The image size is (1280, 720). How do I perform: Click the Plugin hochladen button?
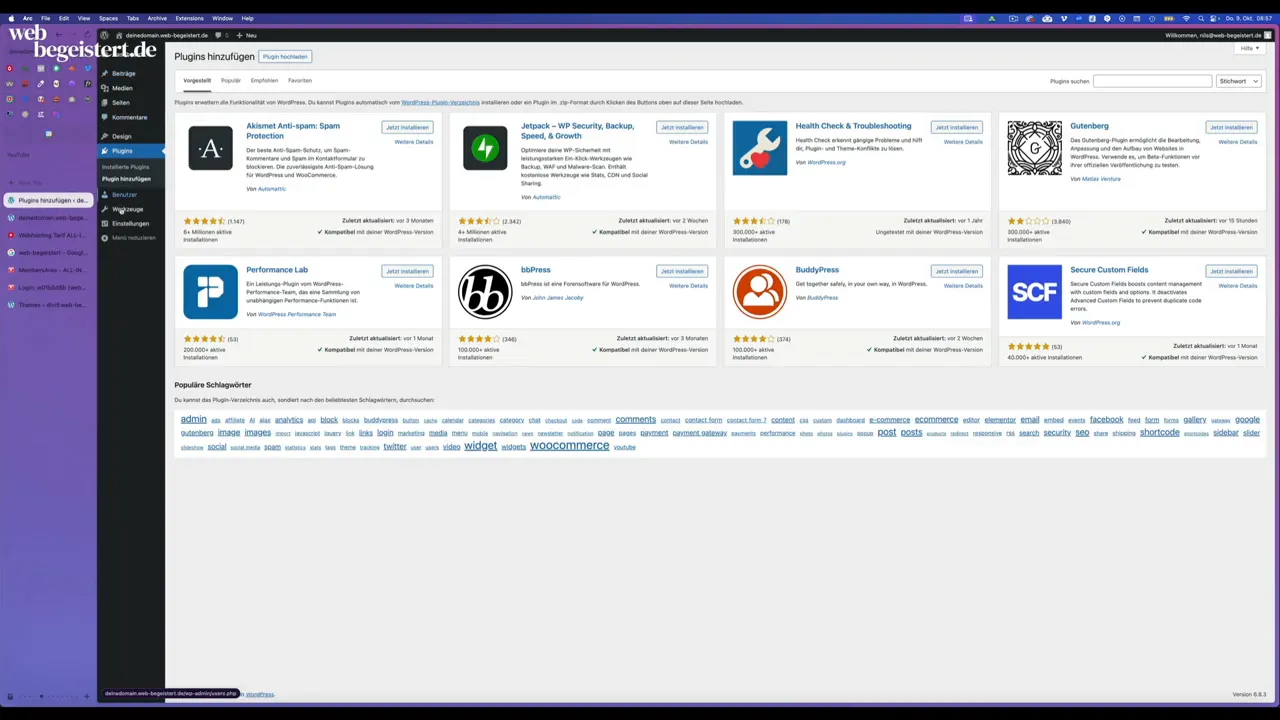pos(285,57)
